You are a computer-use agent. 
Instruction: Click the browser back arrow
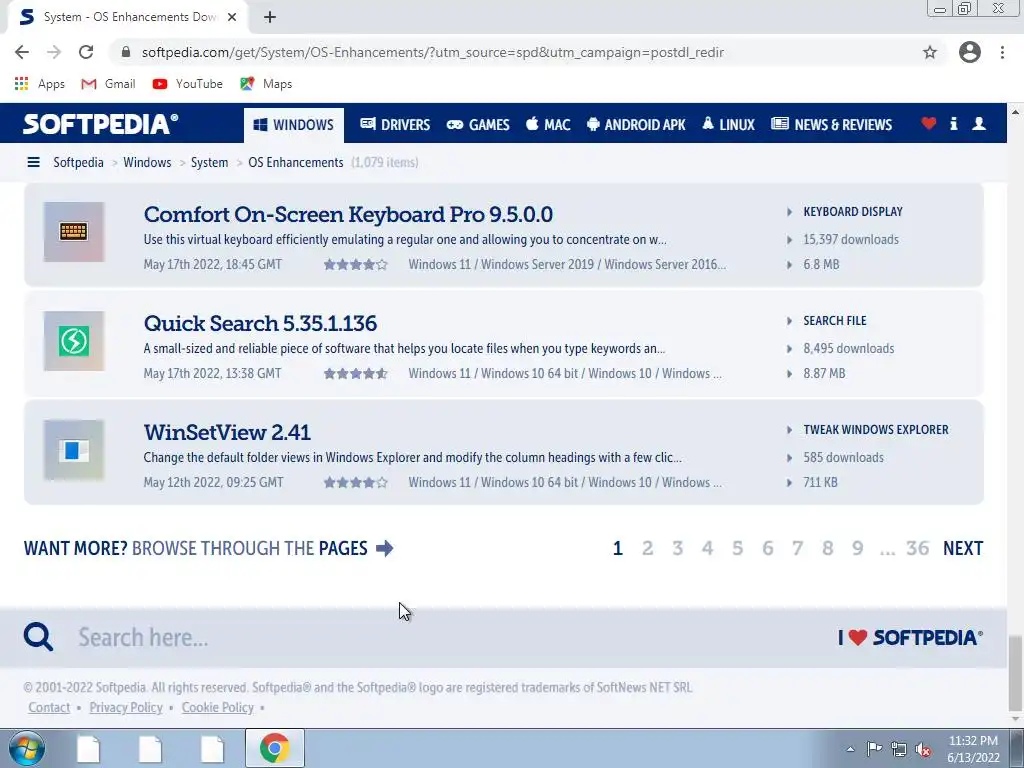point(22,52)
